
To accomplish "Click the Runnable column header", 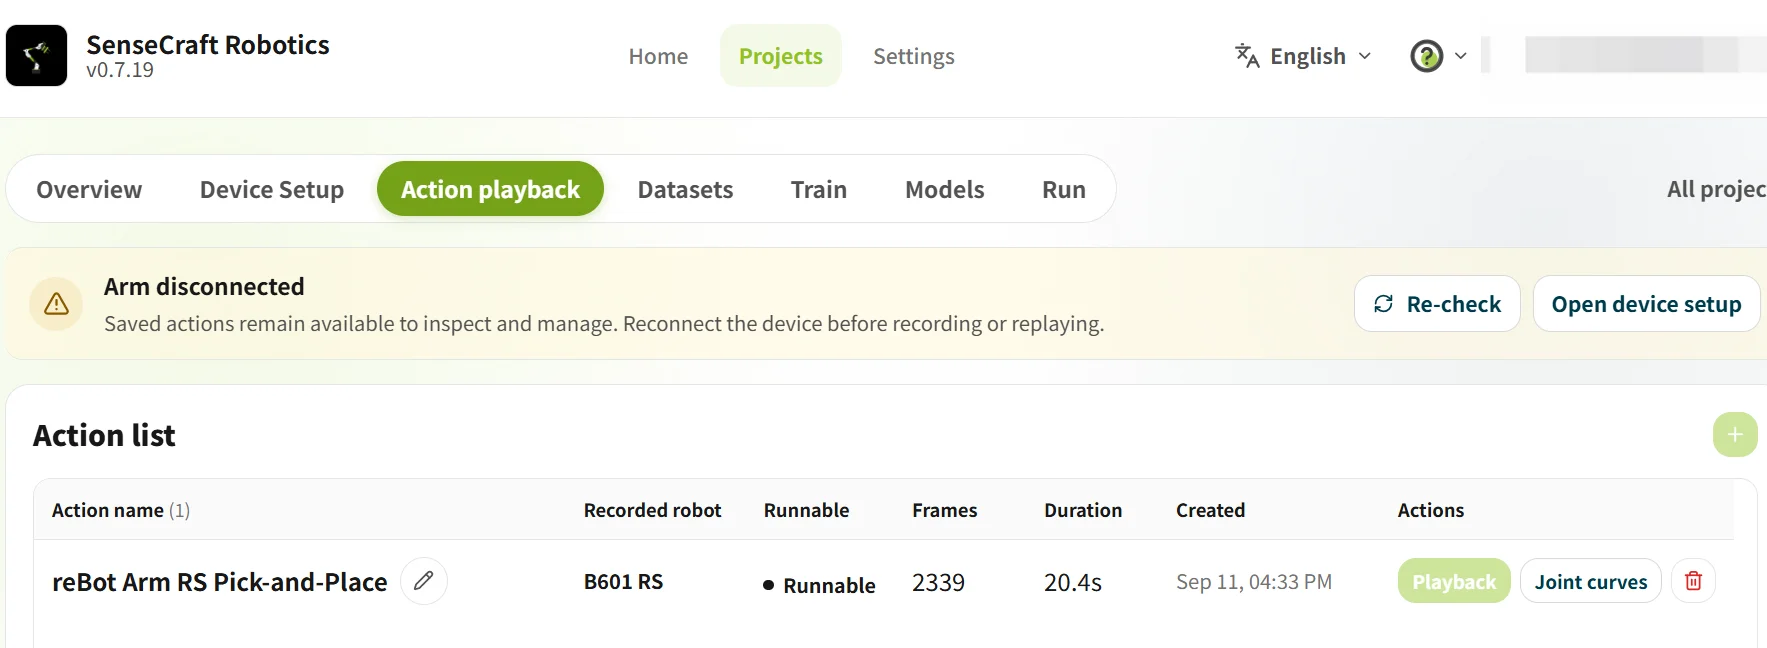I will tap(806, 510).
